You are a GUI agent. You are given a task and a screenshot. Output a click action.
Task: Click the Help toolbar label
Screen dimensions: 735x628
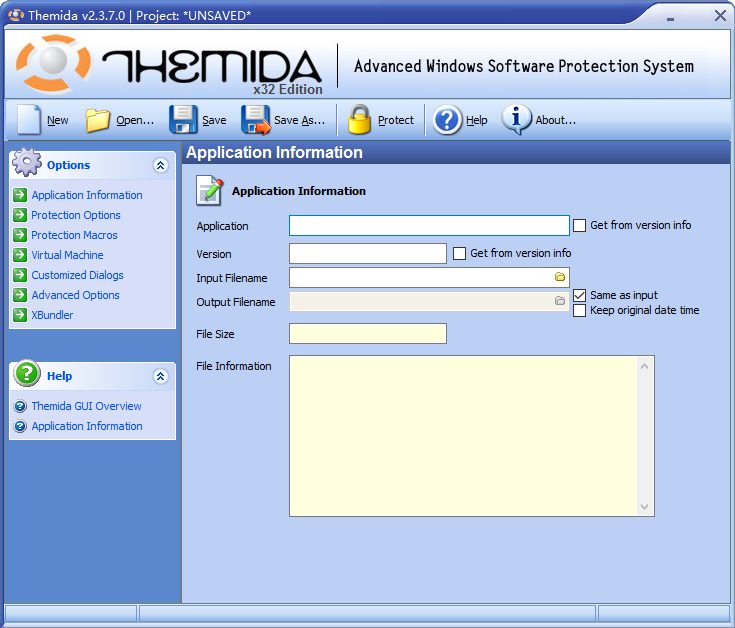coord(477,120)
